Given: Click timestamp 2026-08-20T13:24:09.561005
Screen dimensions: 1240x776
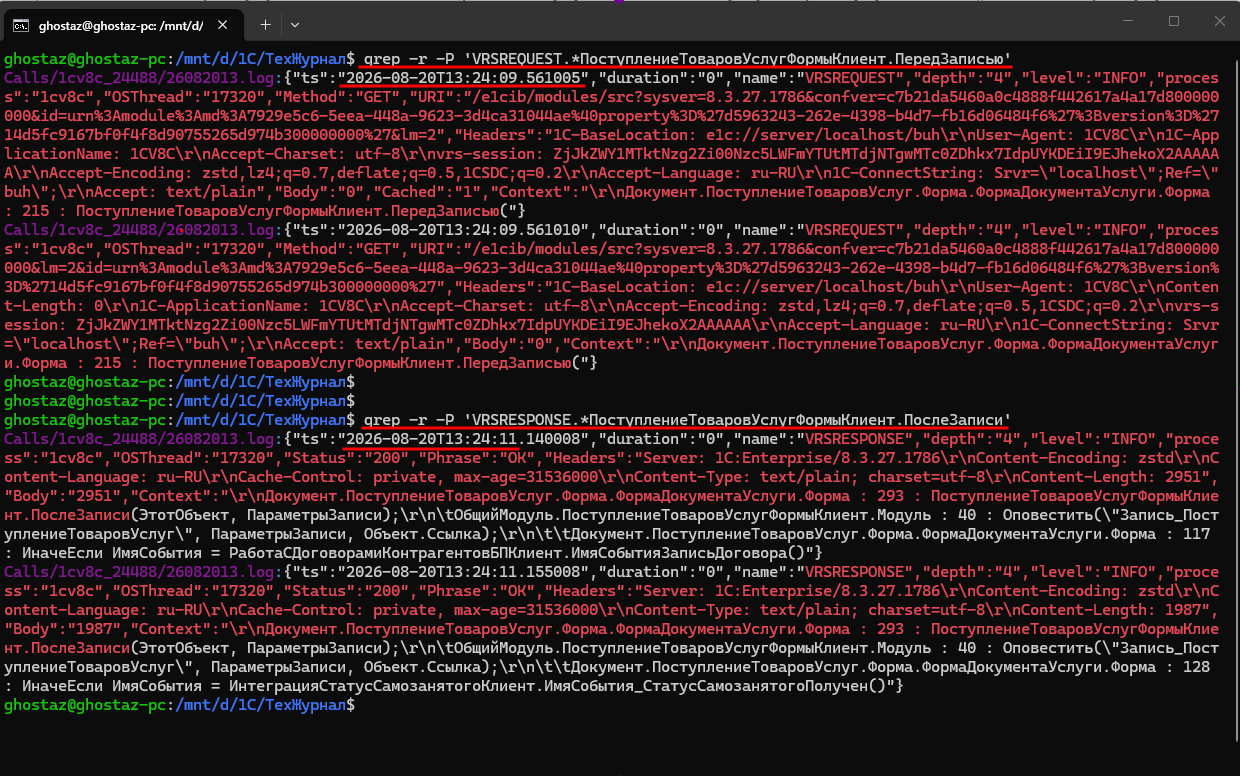Looking at the screenshot, I should tap(465, 77).
